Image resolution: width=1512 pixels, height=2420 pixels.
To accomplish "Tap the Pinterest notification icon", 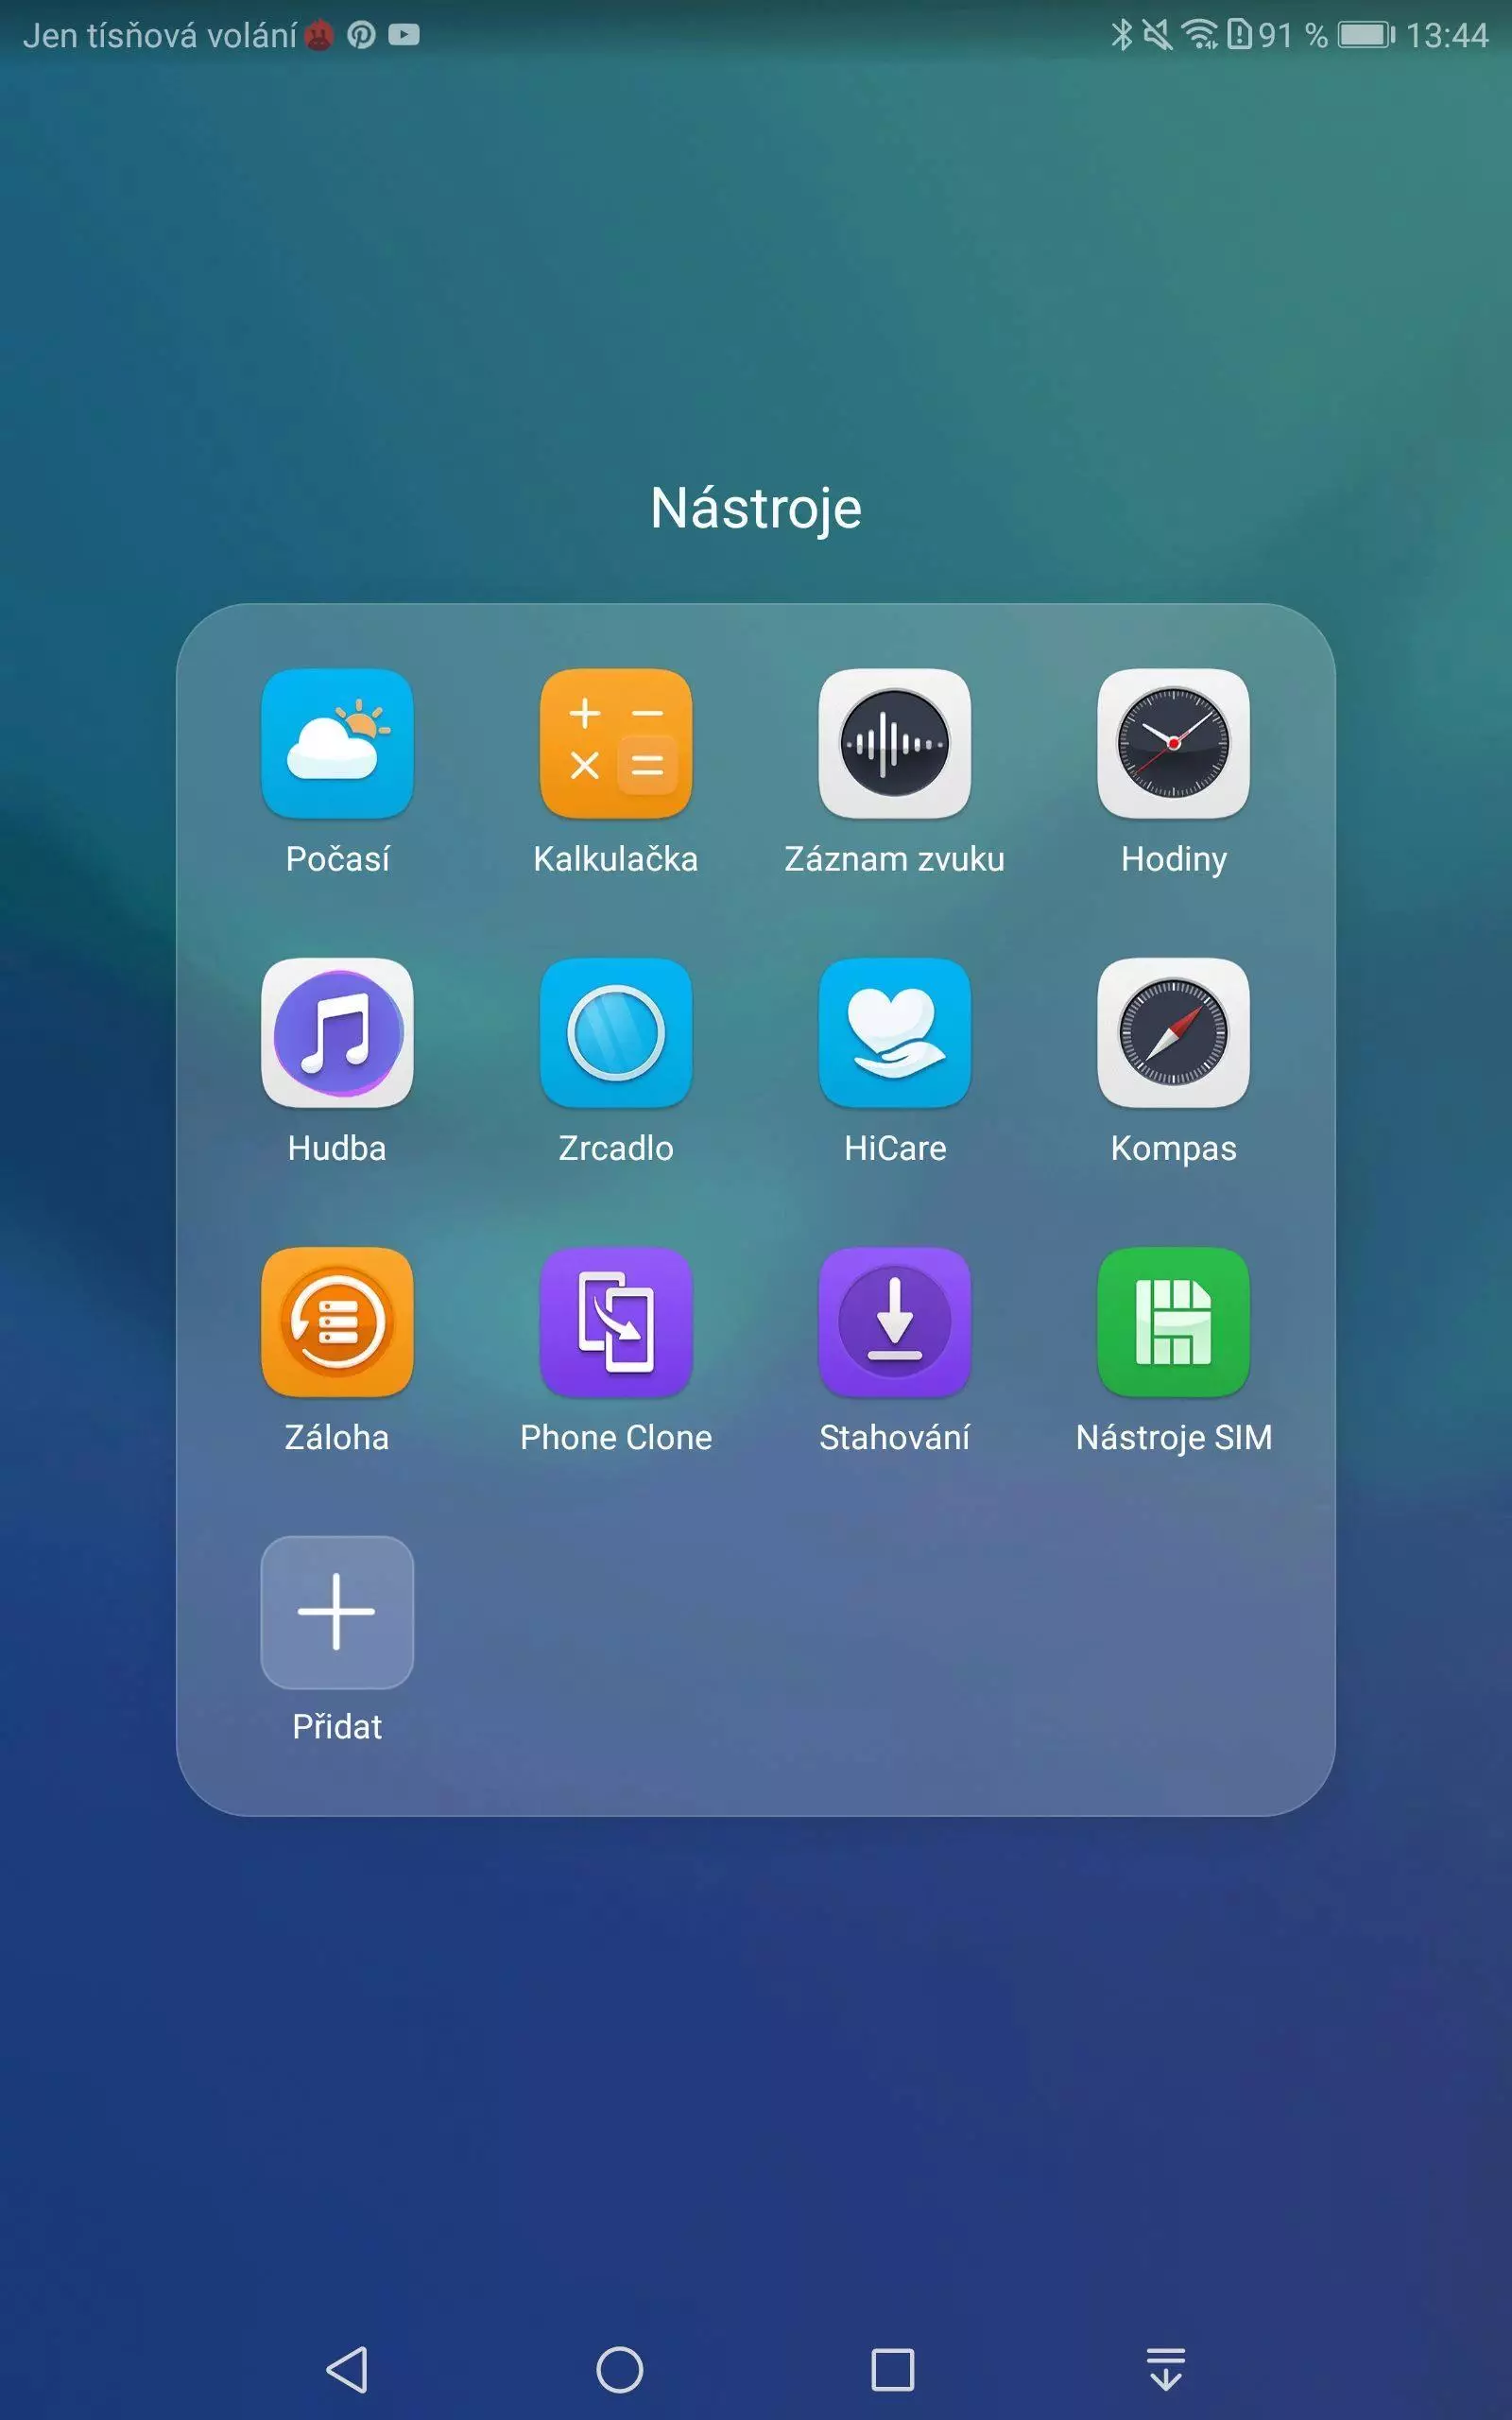I will [361, 35].
